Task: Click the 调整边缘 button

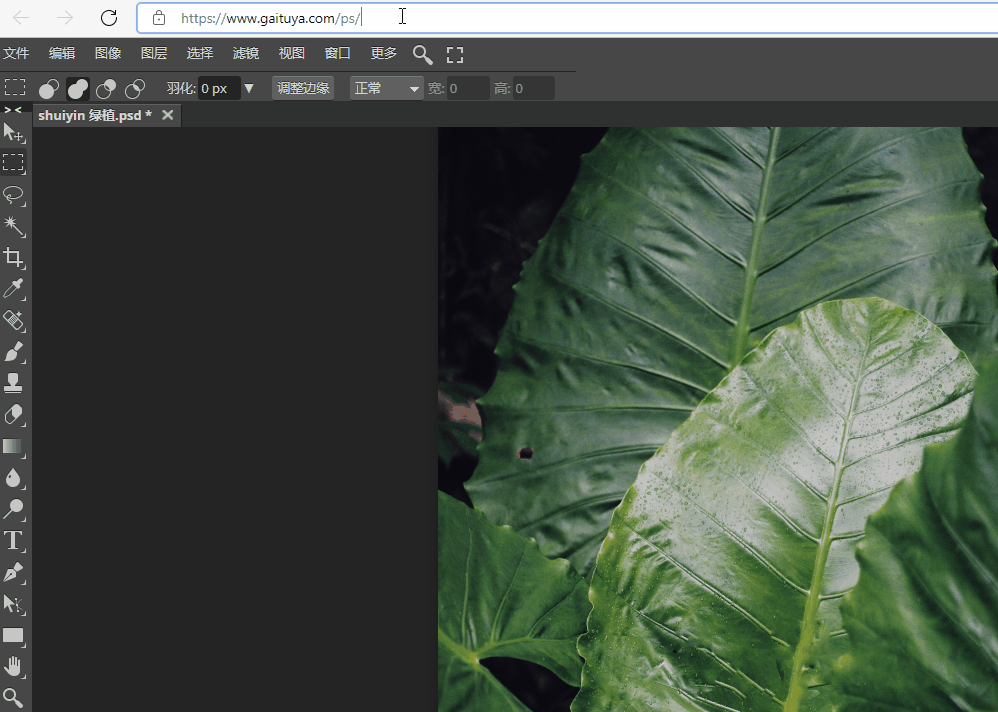Action: (303, 88)
